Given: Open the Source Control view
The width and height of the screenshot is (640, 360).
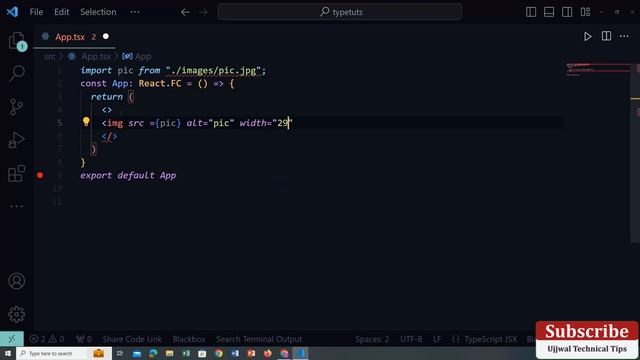Looking at the screenshot, I should [17, 107].
